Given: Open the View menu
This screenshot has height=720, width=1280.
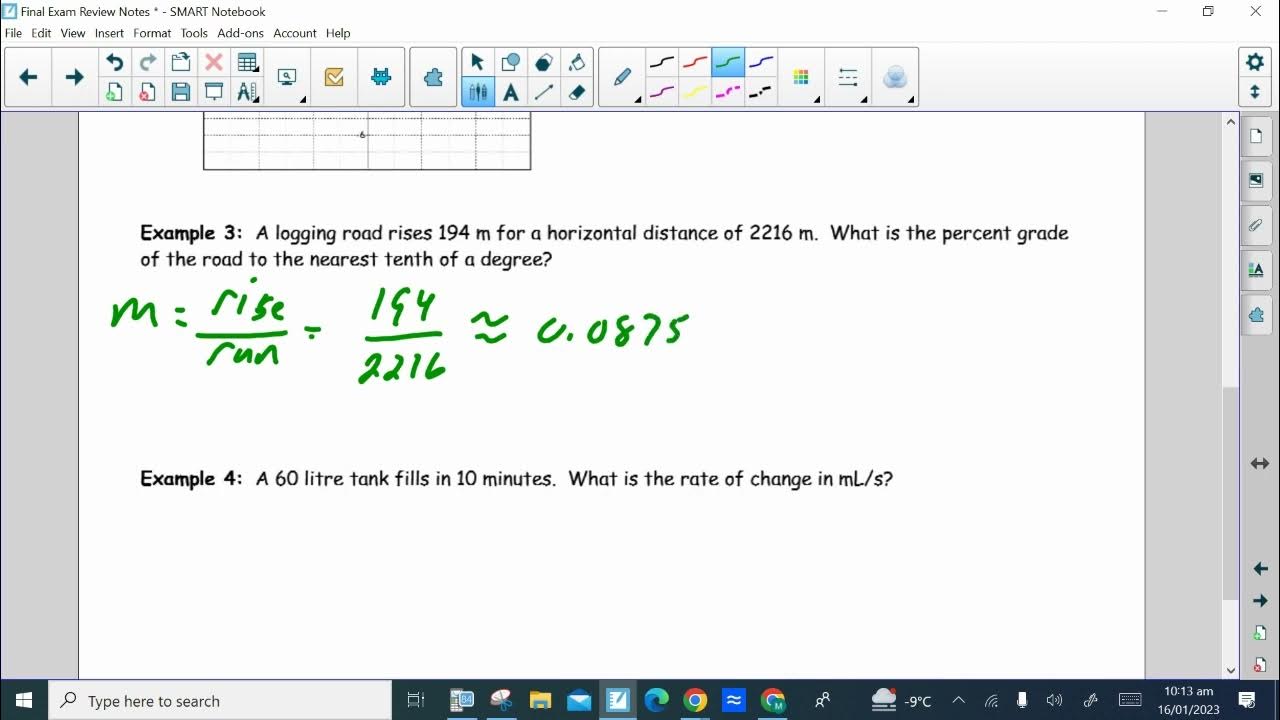Looking at the screenshot, I should pyautogui.click(x=73, y=33).
